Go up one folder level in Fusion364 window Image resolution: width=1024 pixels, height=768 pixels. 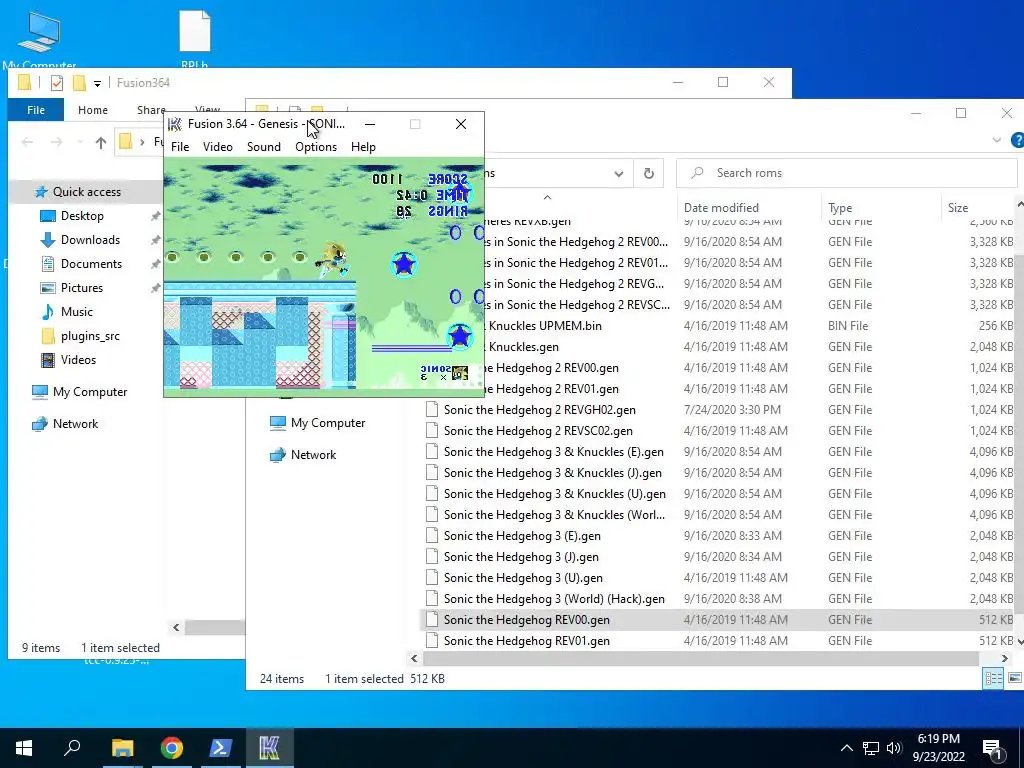(x=101, y=142)
